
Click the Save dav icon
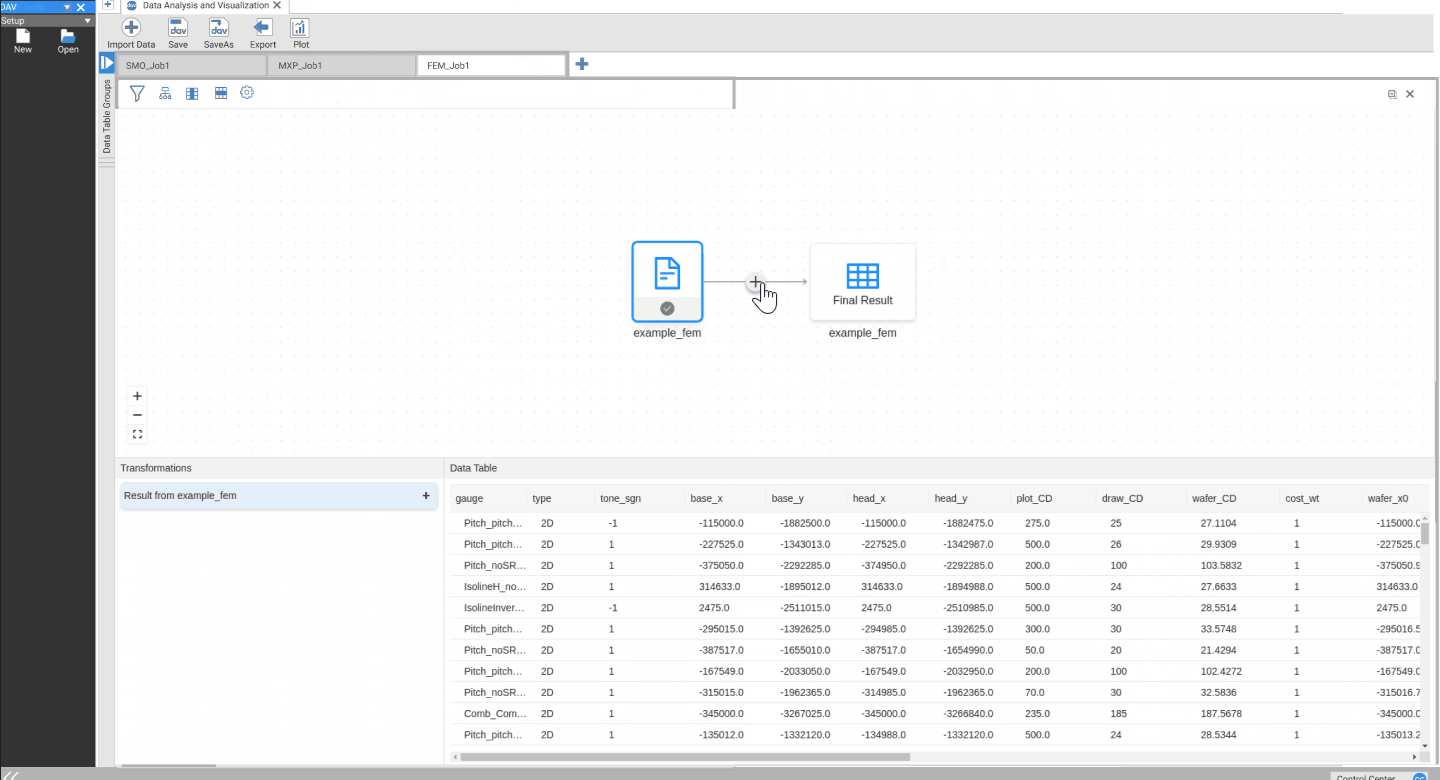(178, 28)
